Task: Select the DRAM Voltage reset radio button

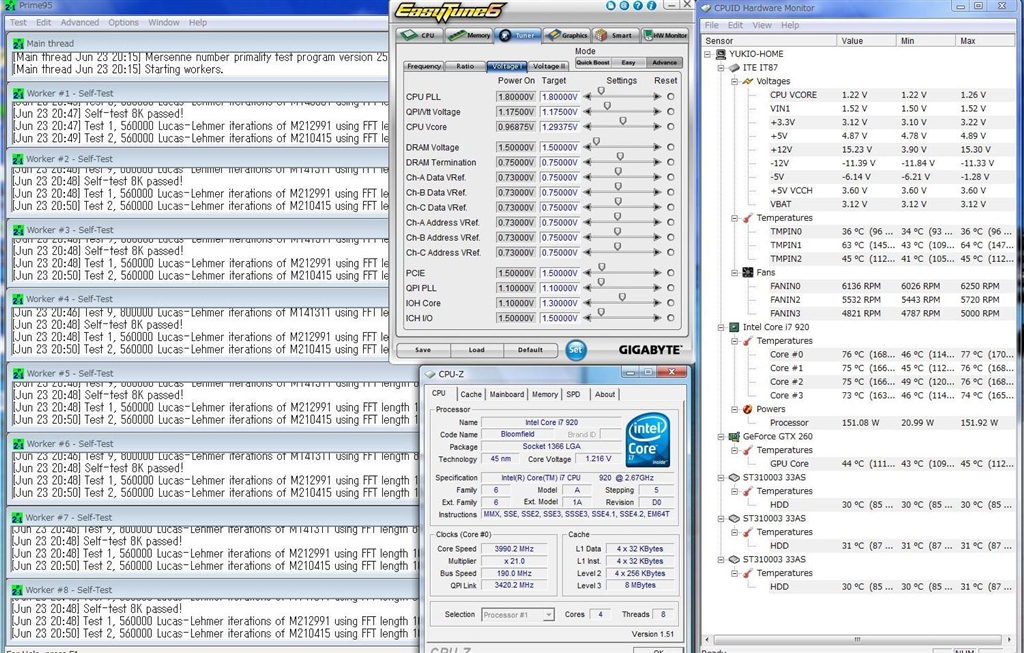Action: (670, 147)
